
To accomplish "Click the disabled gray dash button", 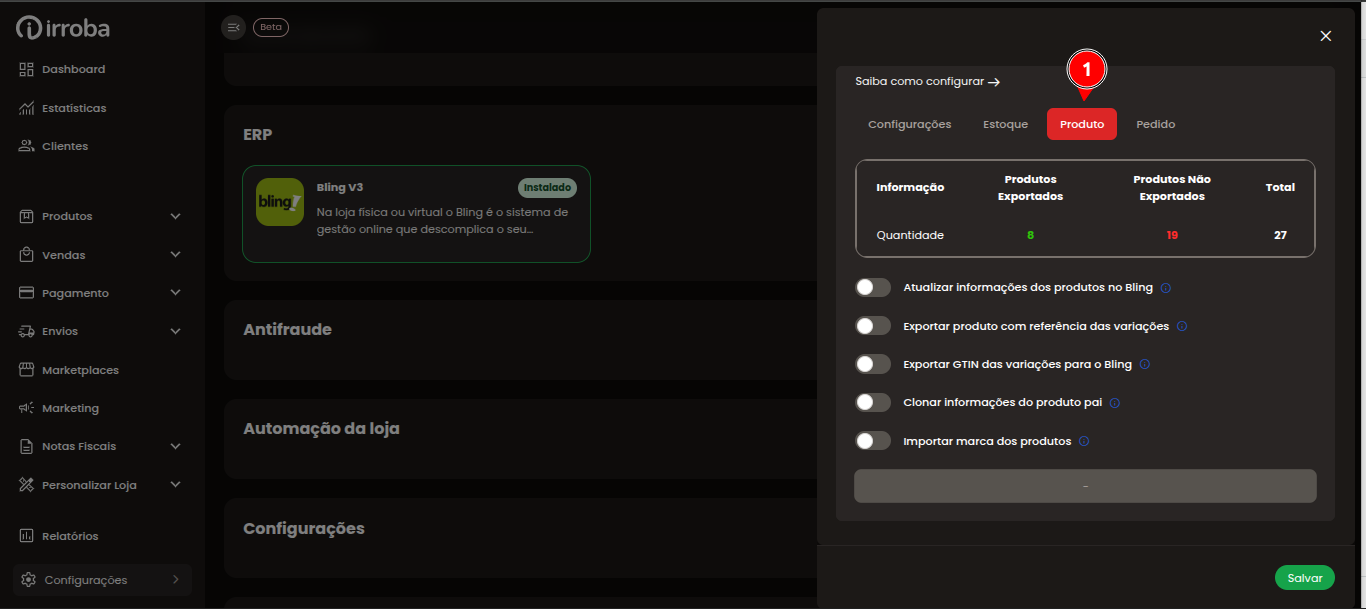I will [x=1085, y=486].
